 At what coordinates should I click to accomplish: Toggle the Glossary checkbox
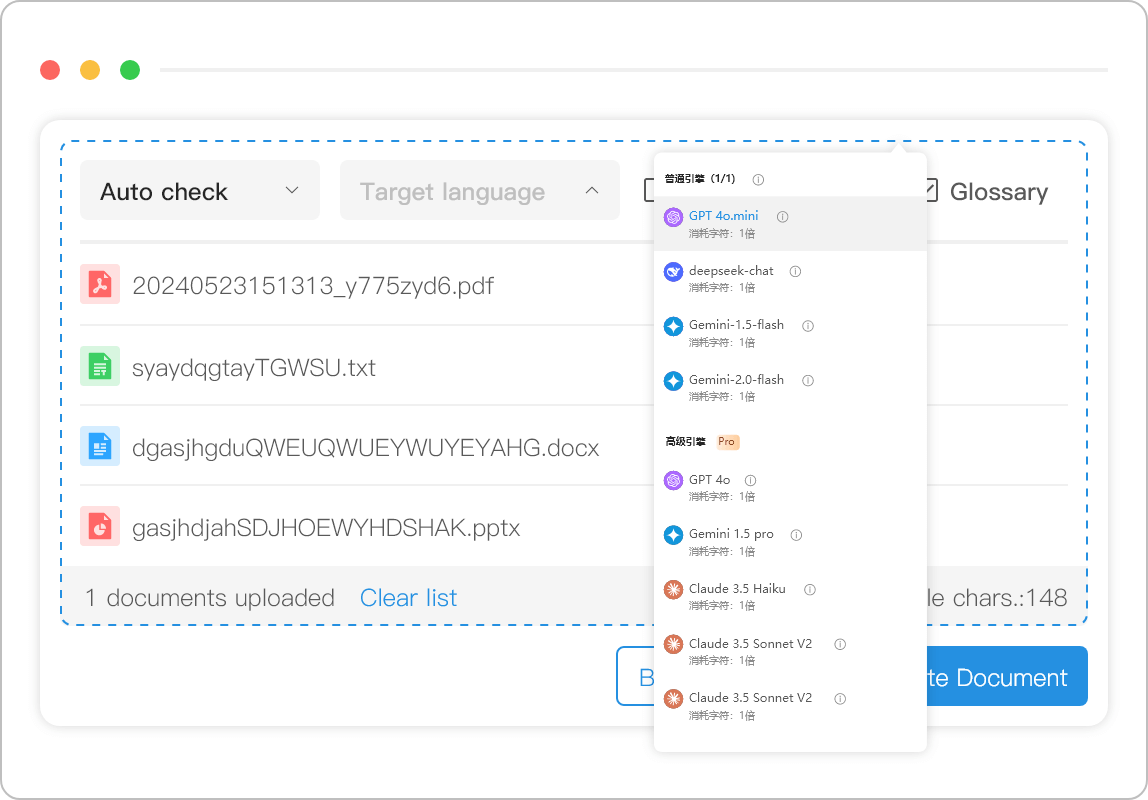931,190
